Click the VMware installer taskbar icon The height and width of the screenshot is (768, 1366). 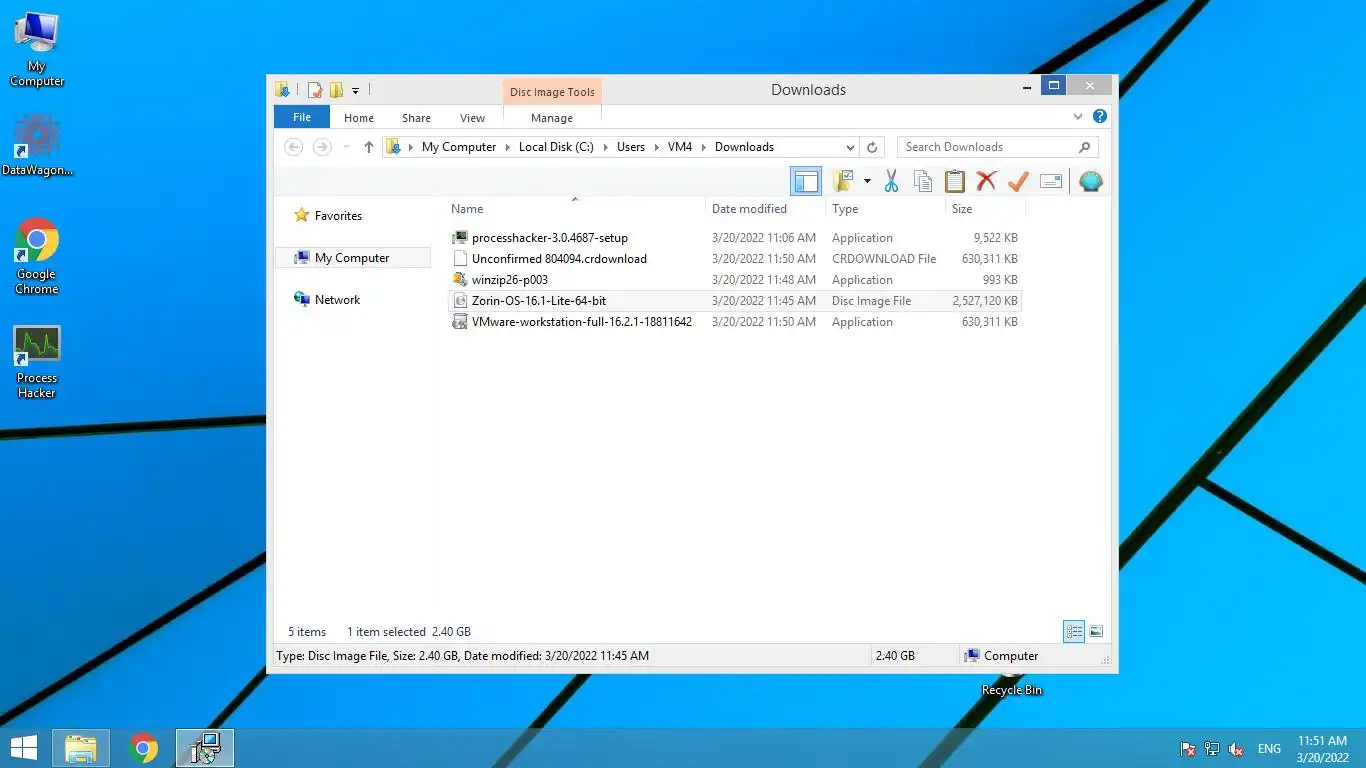[205, 748]
